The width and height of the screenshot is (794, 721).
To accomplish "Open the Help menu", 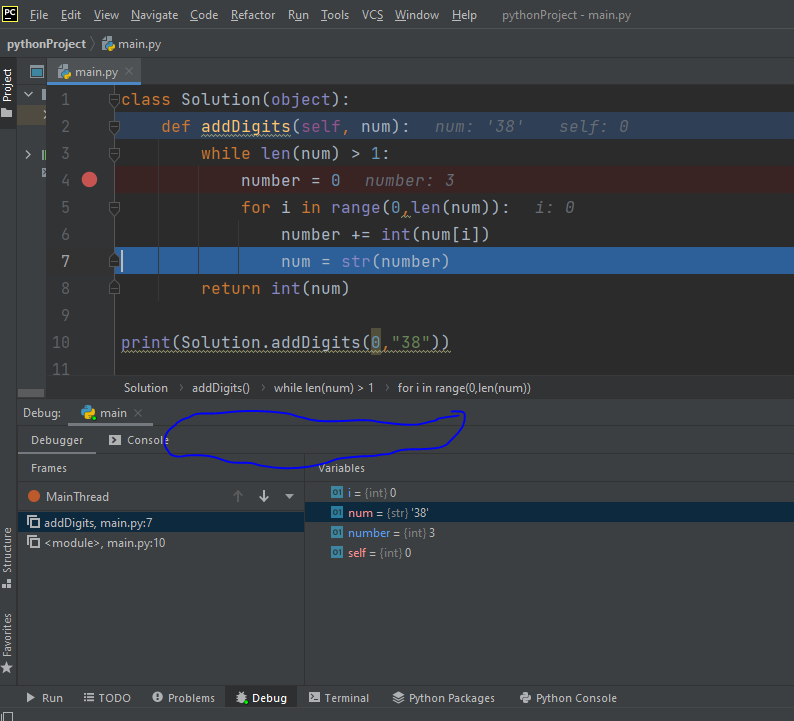I will pos(464,15).
